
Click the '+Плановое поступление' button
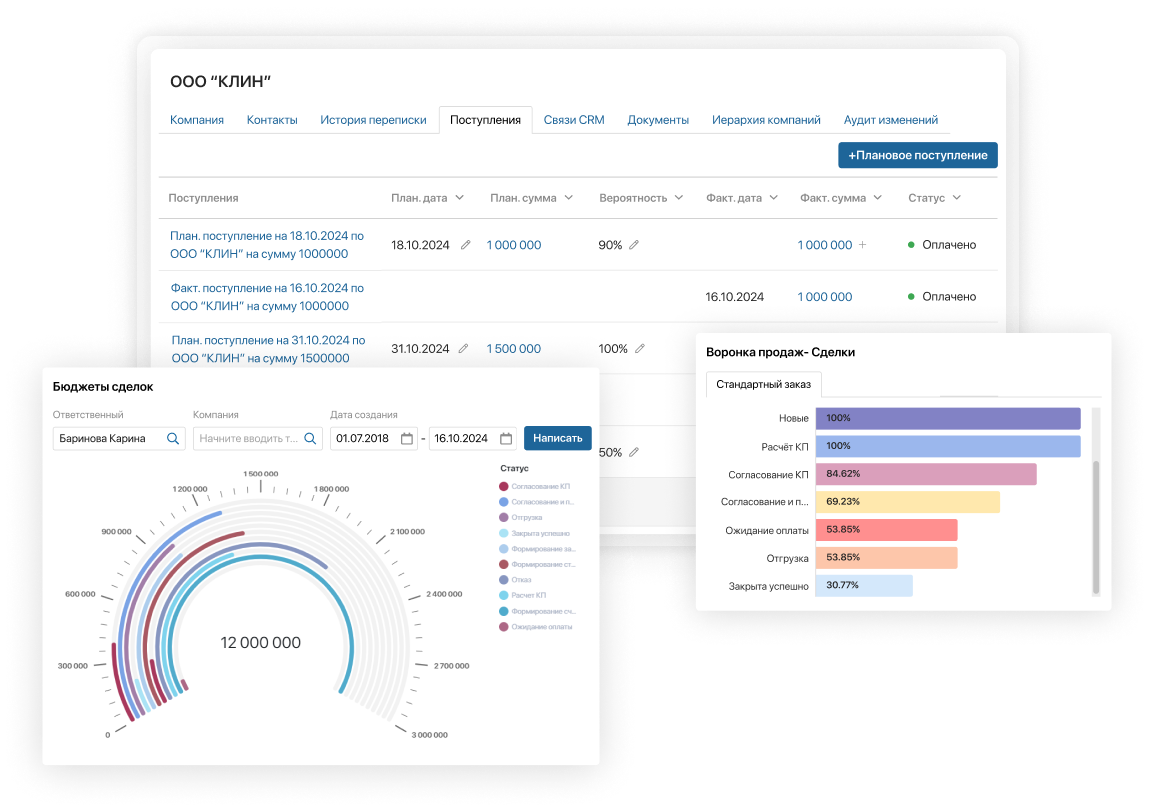click(x=917, y=155)
